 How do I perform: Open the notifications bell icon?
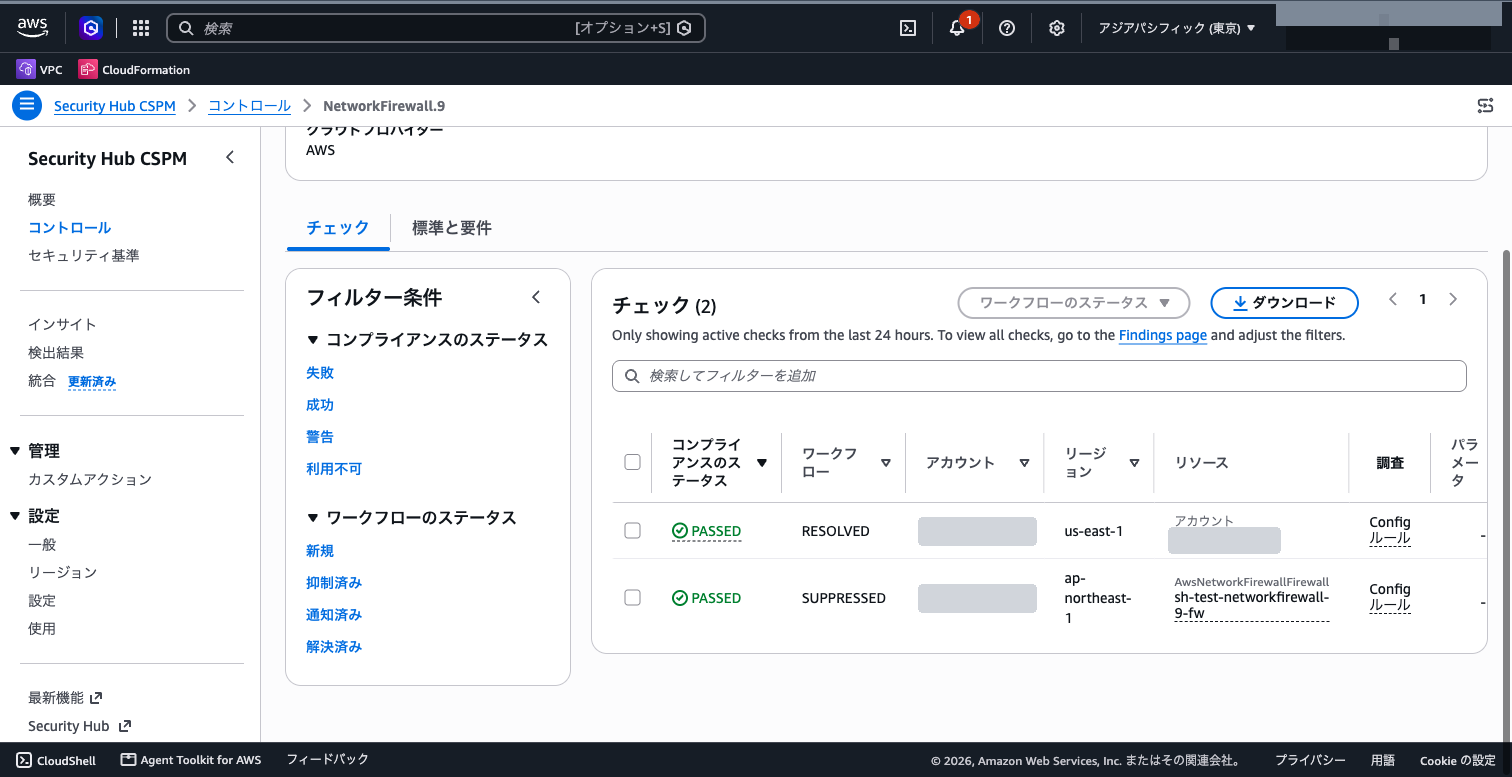tap(957, 28)
